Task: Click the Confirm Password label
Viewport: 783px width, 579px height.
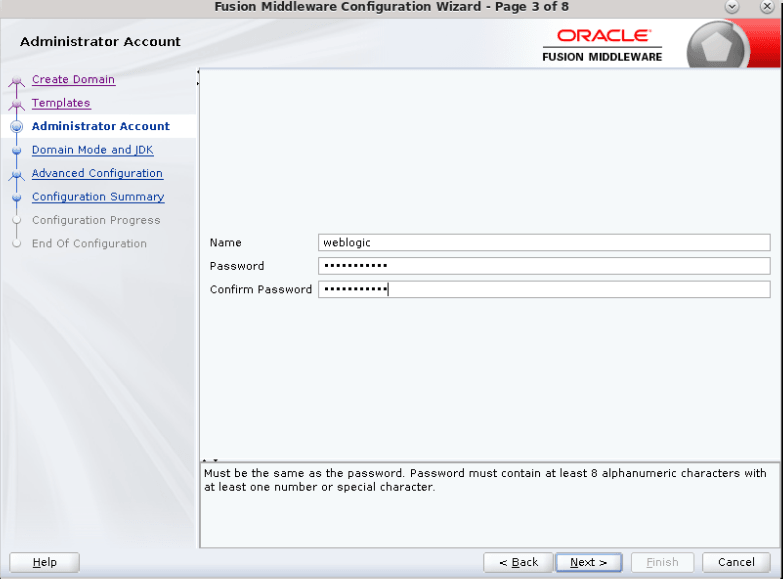Action: [x=261, y=289]
